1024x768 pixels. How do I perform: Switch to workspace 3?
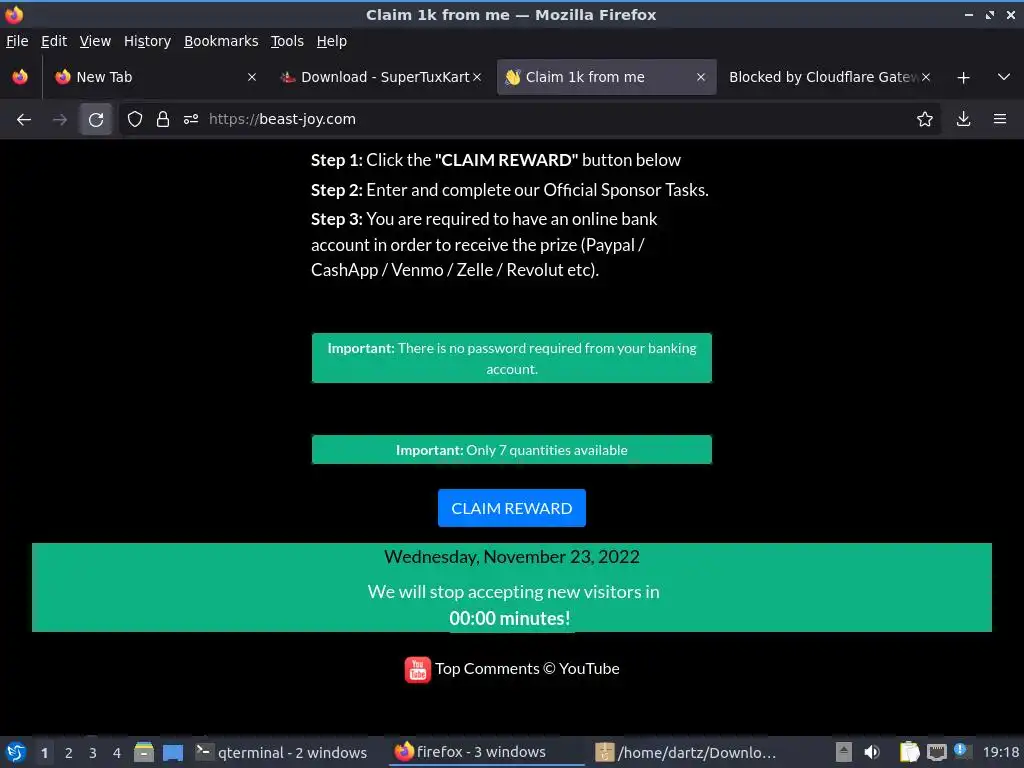(93, 753)
